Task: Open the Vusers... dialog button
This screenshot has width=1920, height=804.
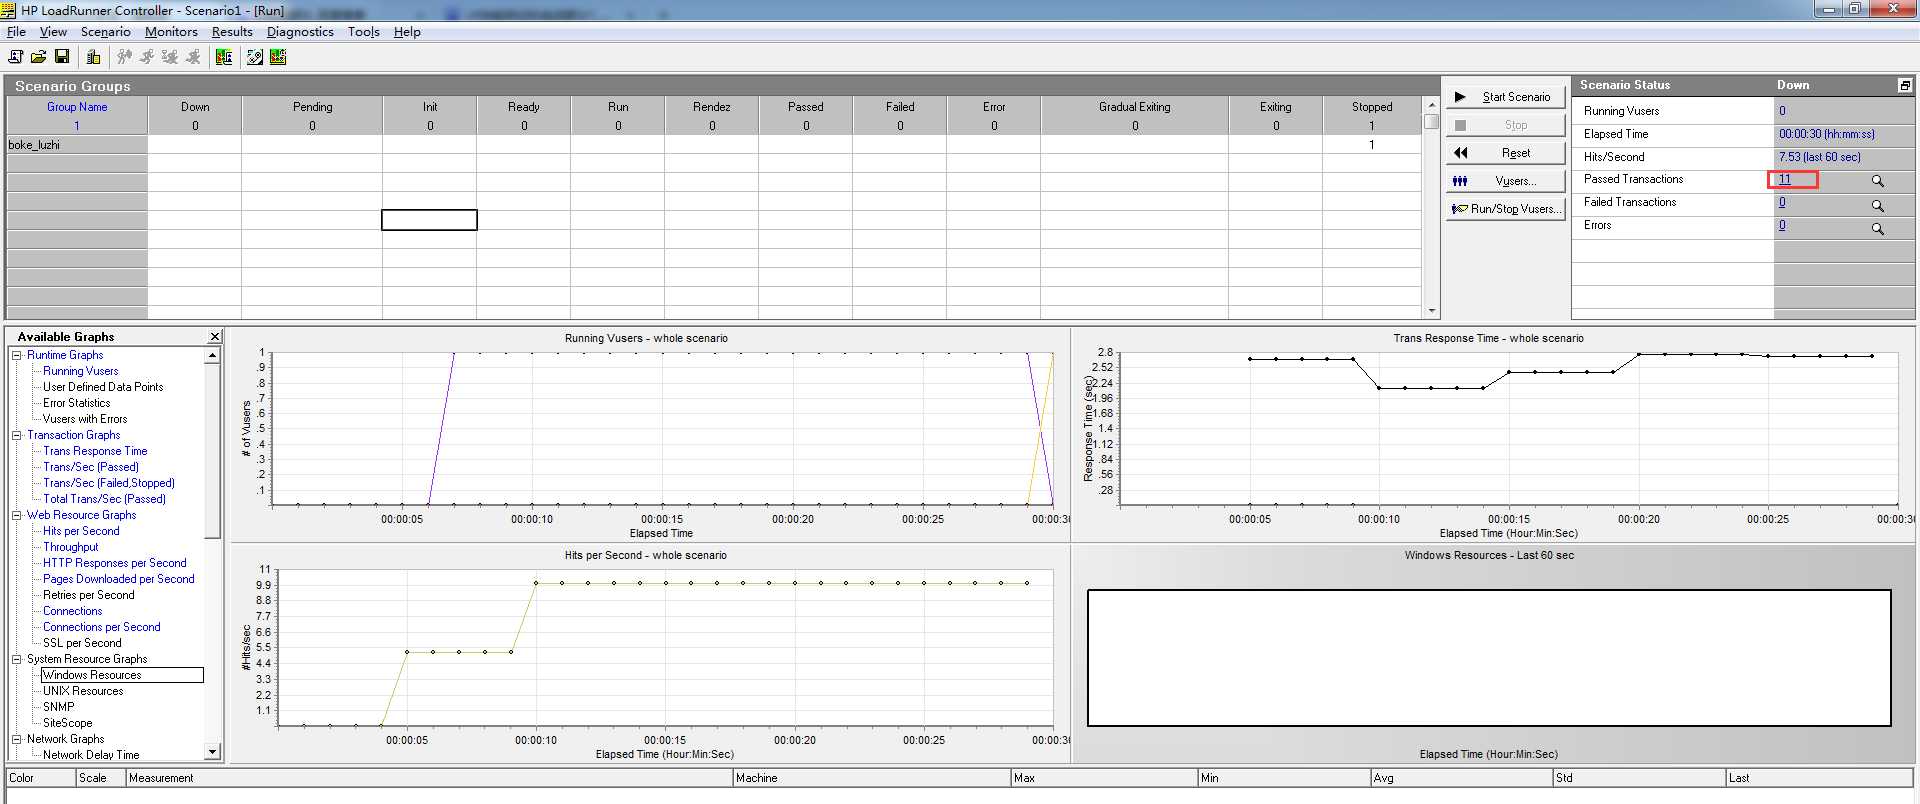Action: [x=1505, y=181]
